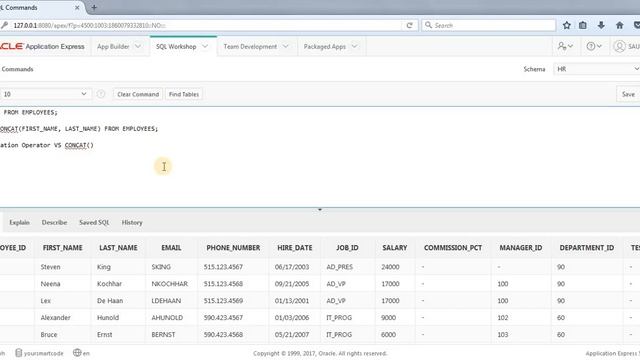Switch to the Explain tab
This screenshot has height=360, width=640.
tap(19, 222)
